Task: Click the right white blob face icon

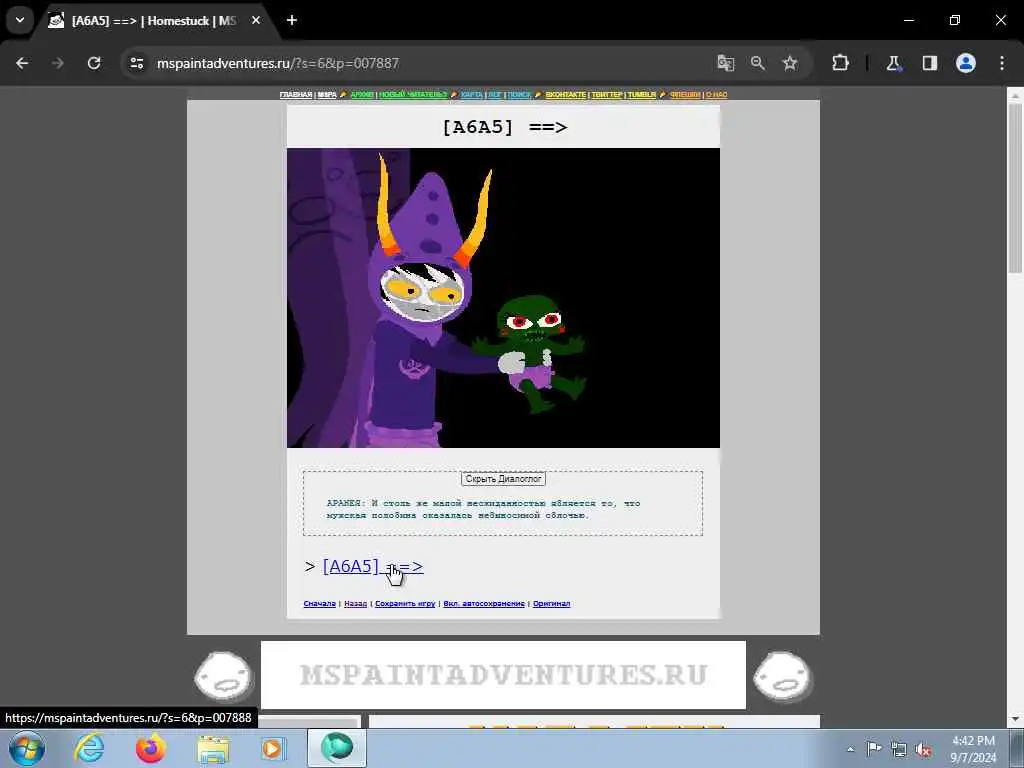Action: [x=782, y=676]
